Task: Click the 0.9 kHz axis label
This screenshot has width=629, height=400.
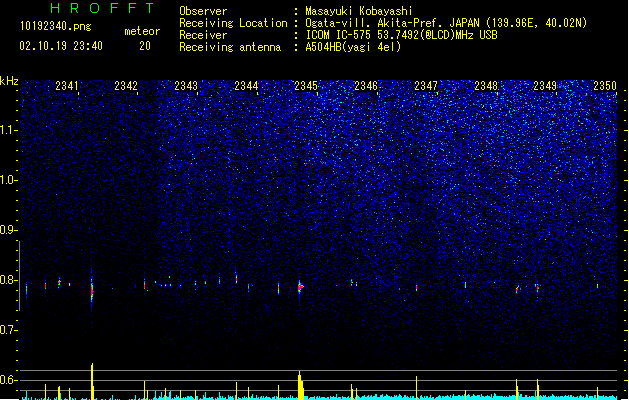Action: click(x=9, y=230)
